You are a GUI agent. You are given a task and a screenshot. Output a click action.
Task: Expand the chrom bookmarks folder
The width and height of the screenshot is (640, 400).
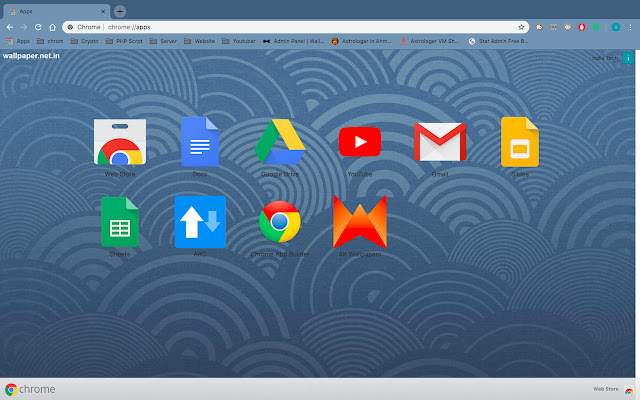click(50, 41)
